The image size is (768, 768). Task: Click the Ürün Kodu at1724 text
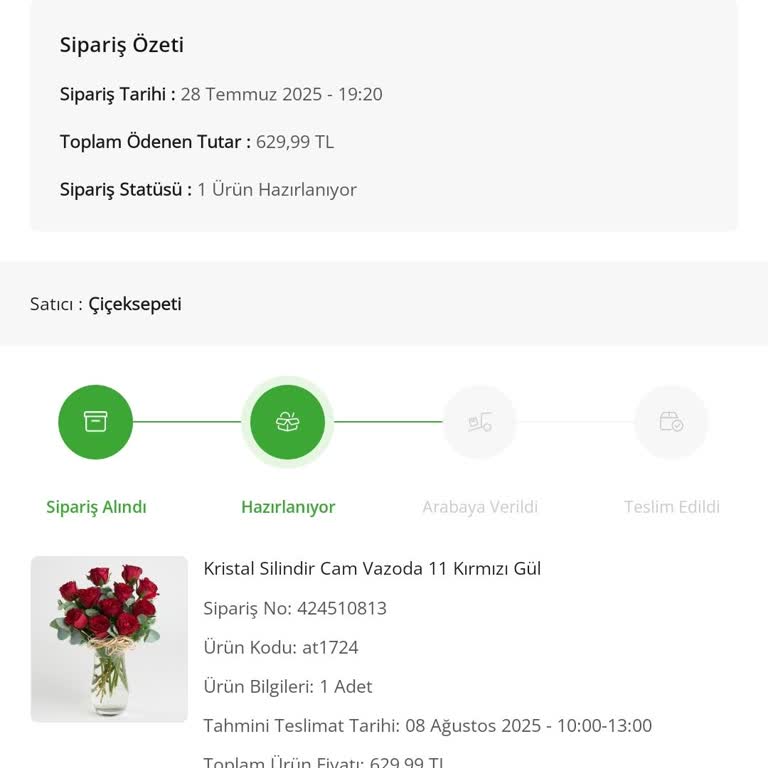281,647
